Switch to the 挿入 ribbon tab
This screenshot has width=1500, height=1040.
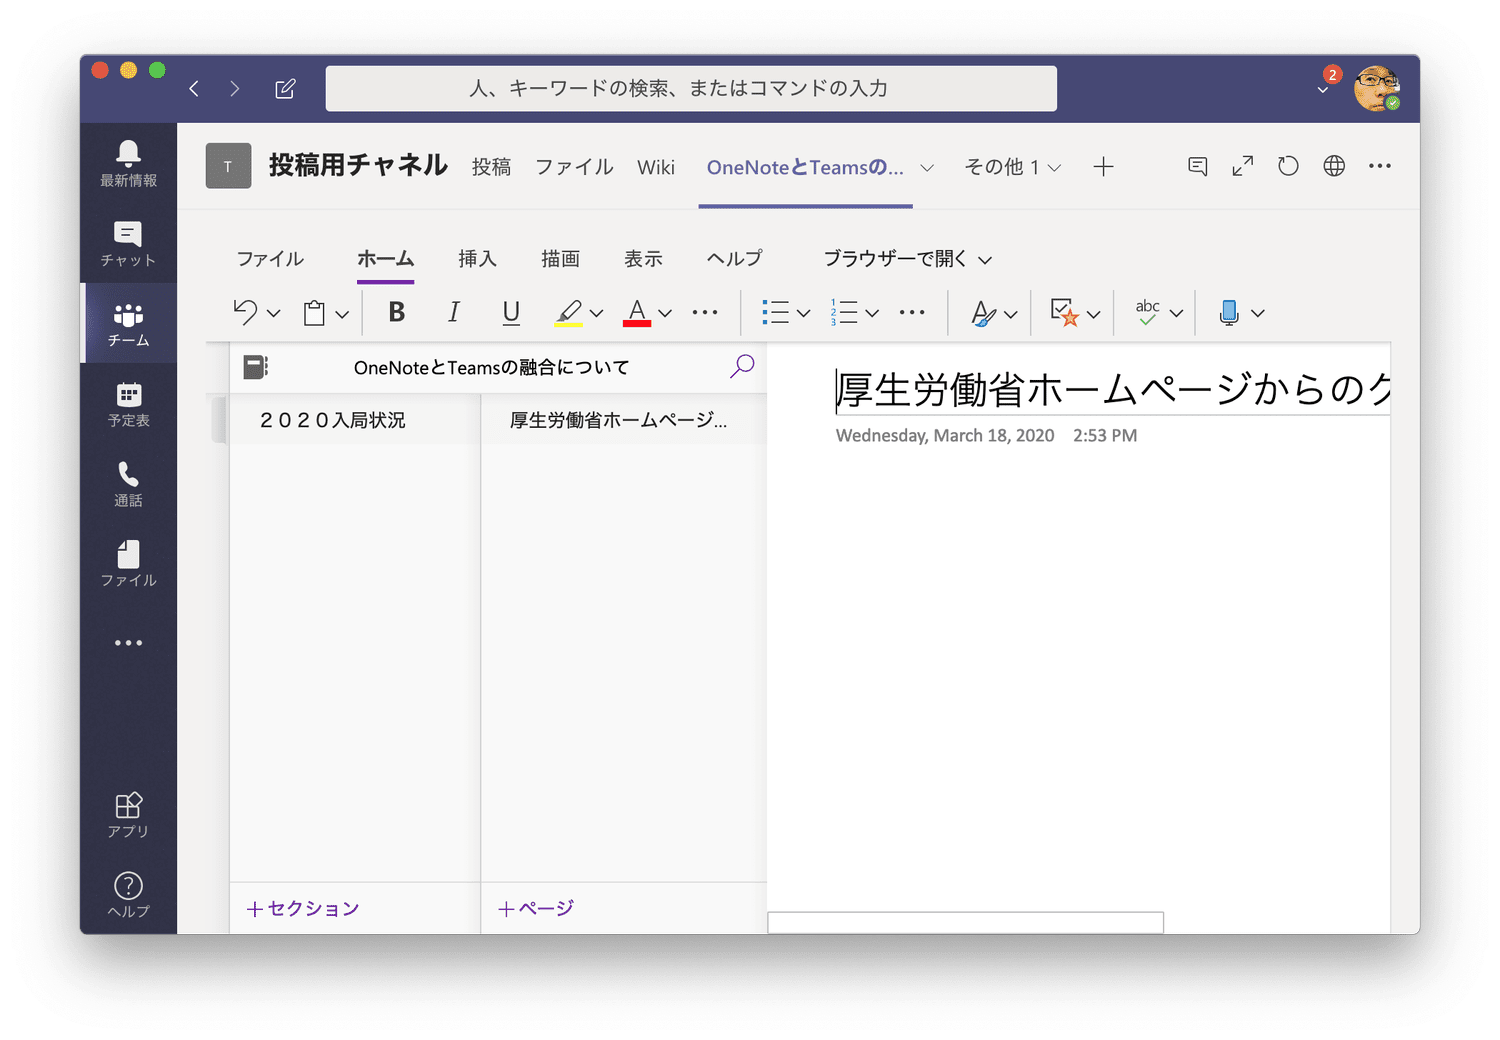tap(477, 259)
